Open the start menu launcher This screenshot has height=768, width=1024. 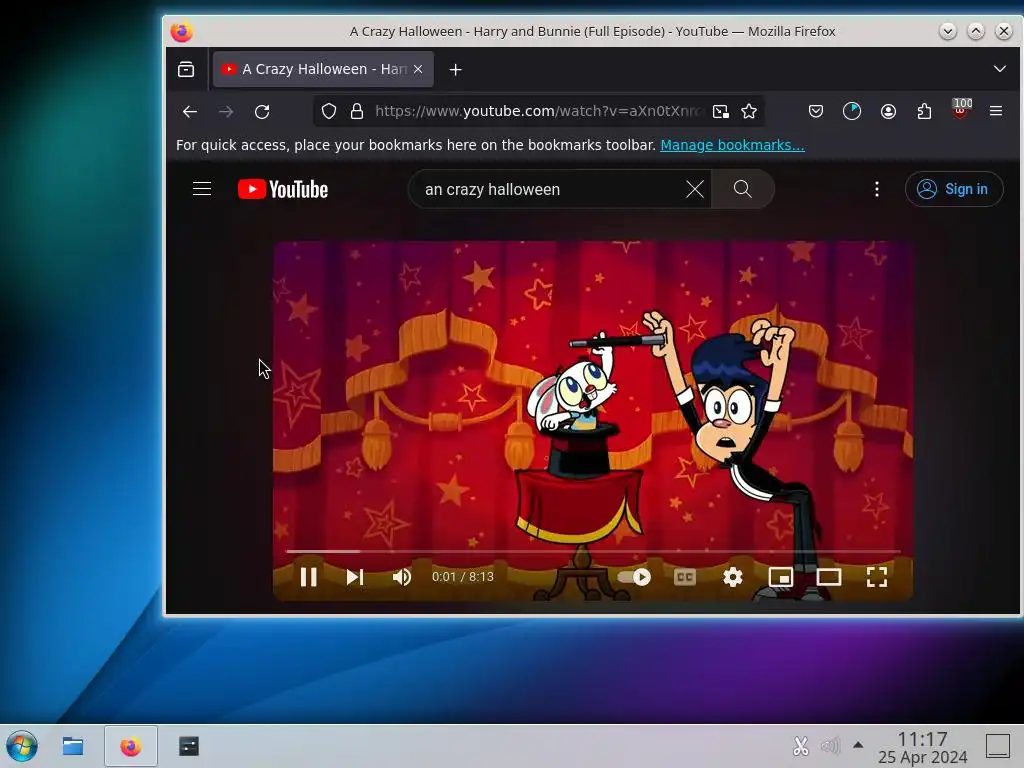(x=22, y=746)
